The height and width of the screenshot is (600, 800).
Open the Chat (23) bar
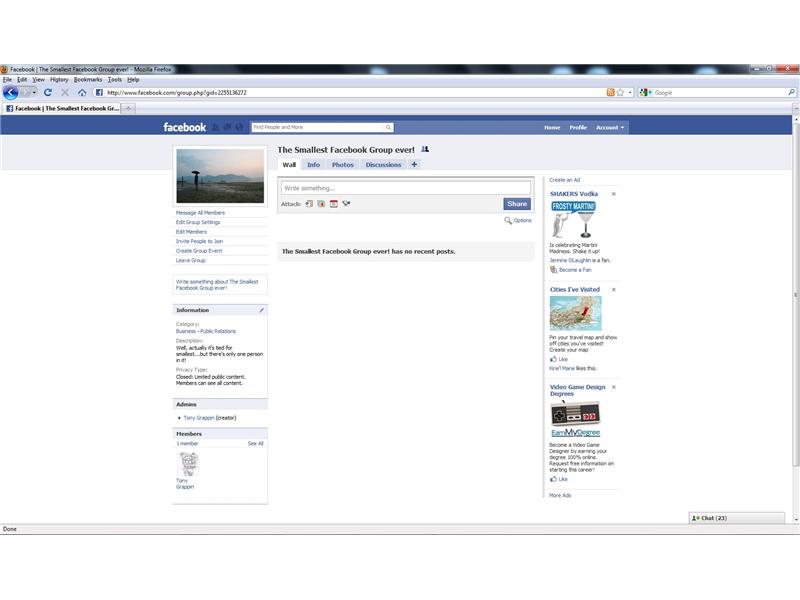click(736, 518)
